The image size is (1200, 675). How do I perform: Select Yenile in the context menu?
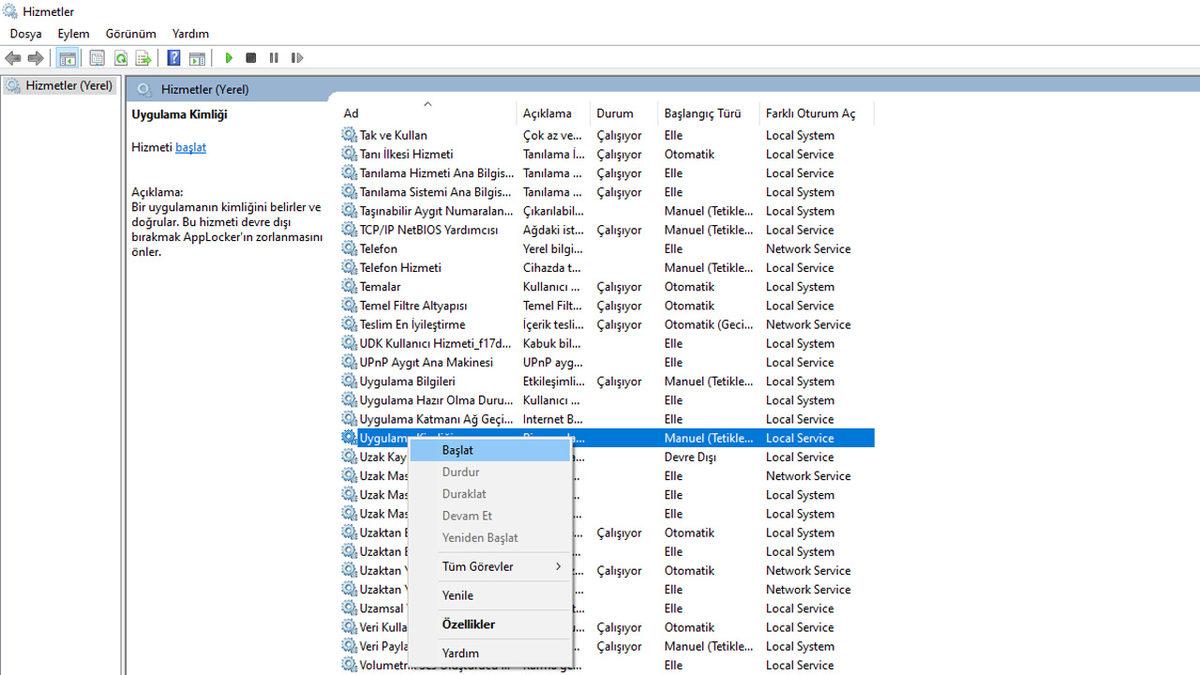456,595
